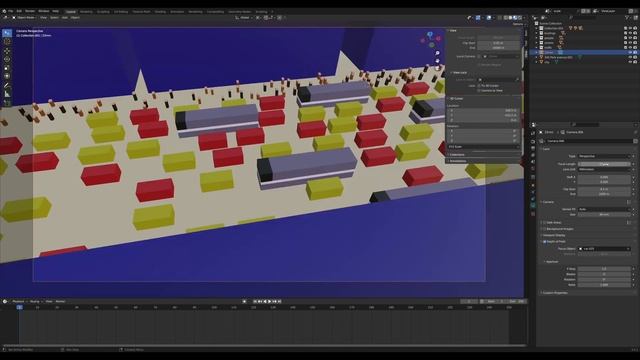Viewport: 640px width, 360px height.
Task: Select the Rotate tool in viewport toolbar
Action: coord(7,59)
